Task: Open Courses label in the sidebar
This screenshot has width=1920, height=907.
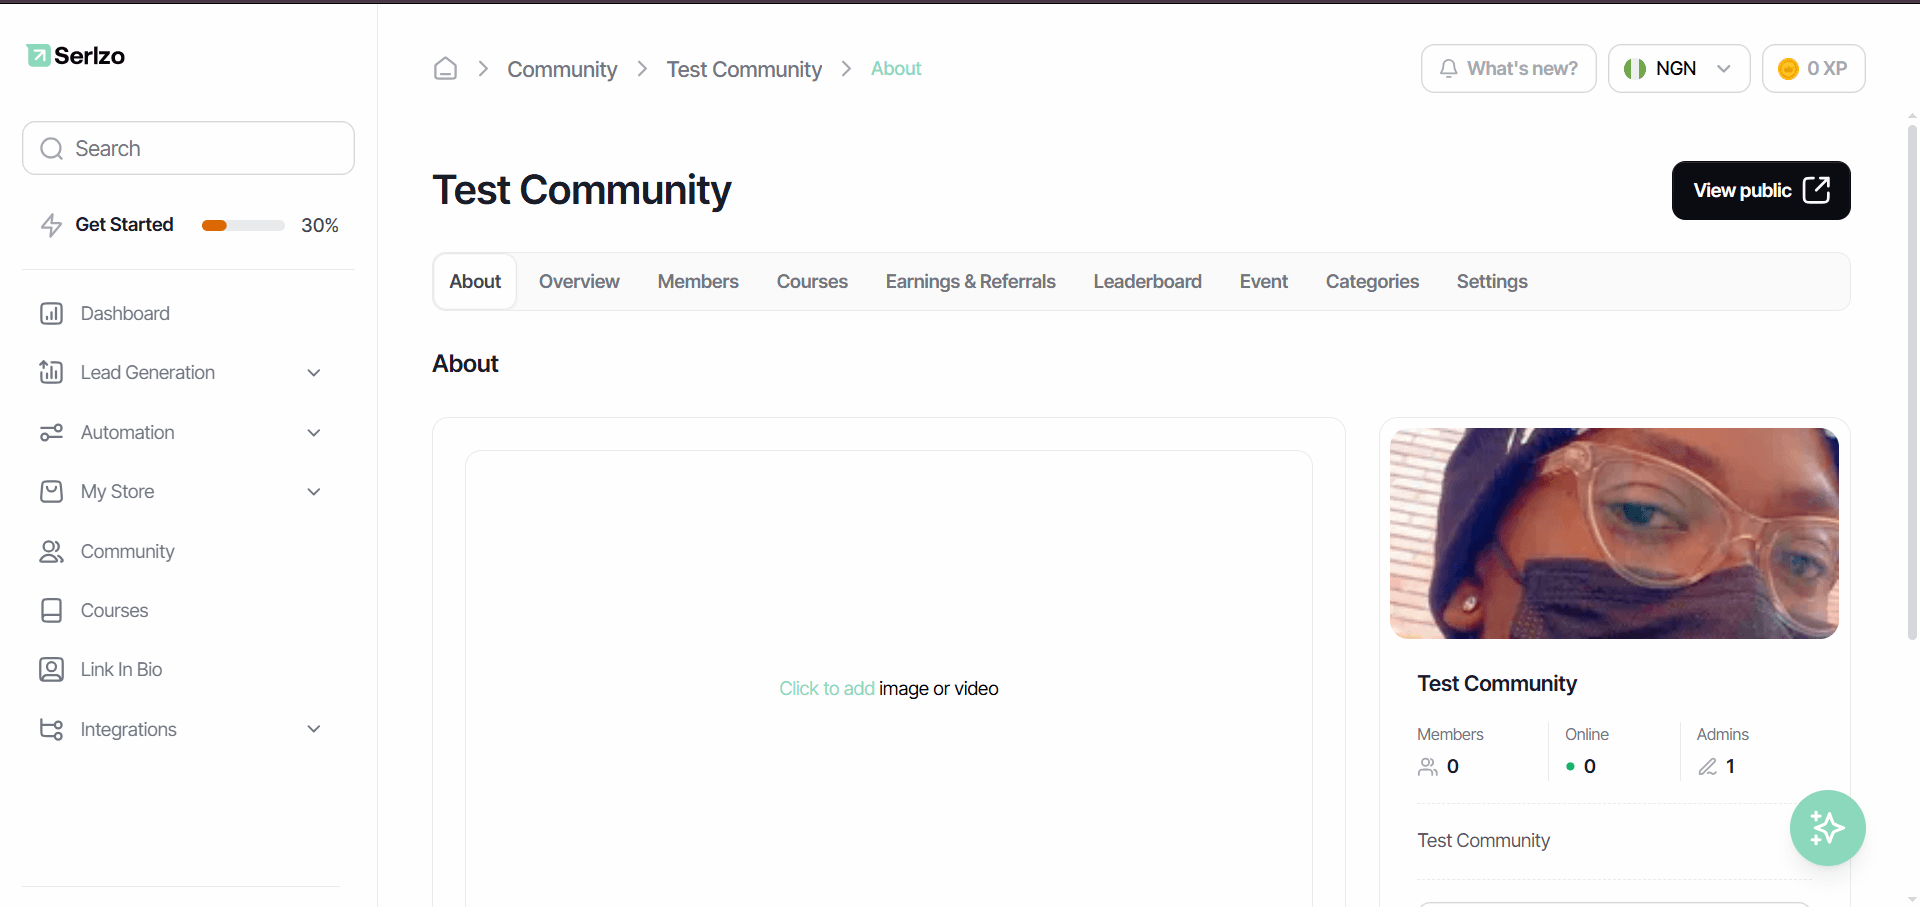Action: (114, 611)
